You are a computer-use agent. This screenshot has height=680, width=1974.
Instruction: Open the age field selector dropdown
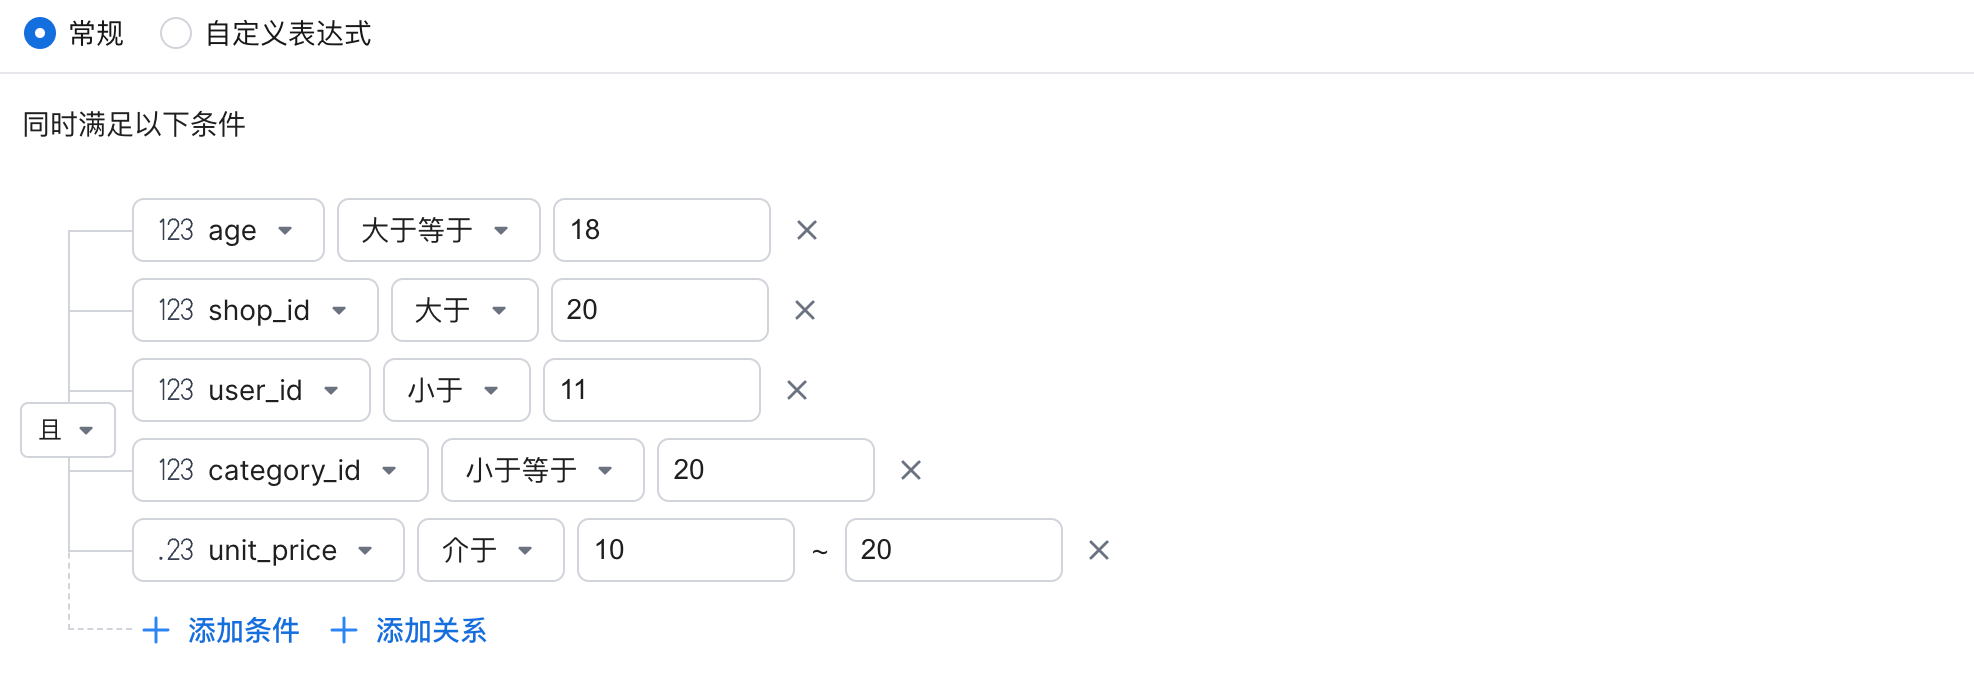(x=228, y=230)
